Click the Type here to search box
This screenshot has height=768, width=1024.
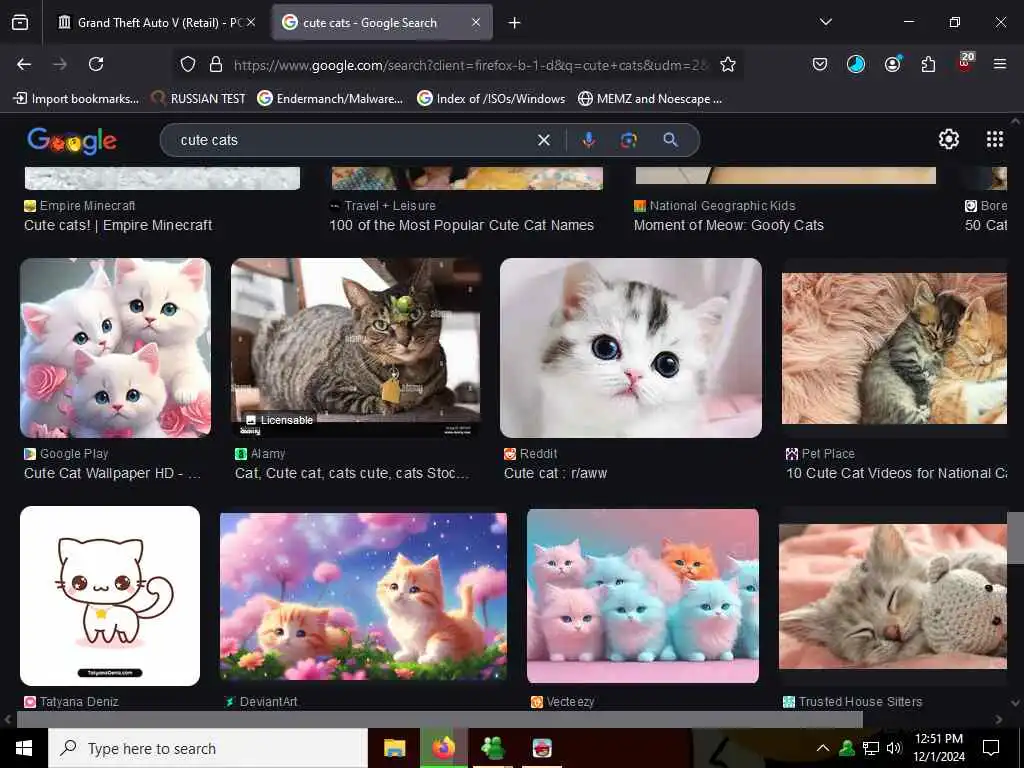(208, 748)
